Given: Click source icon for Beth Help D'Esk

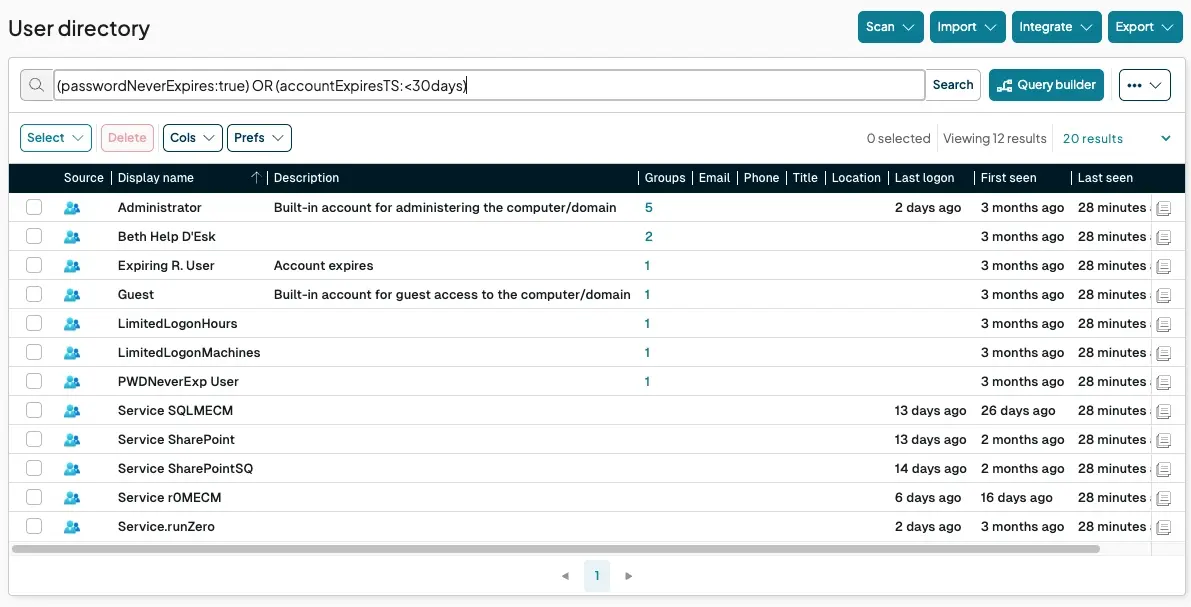Looking at the screenshot, I should tap(71, 237).
